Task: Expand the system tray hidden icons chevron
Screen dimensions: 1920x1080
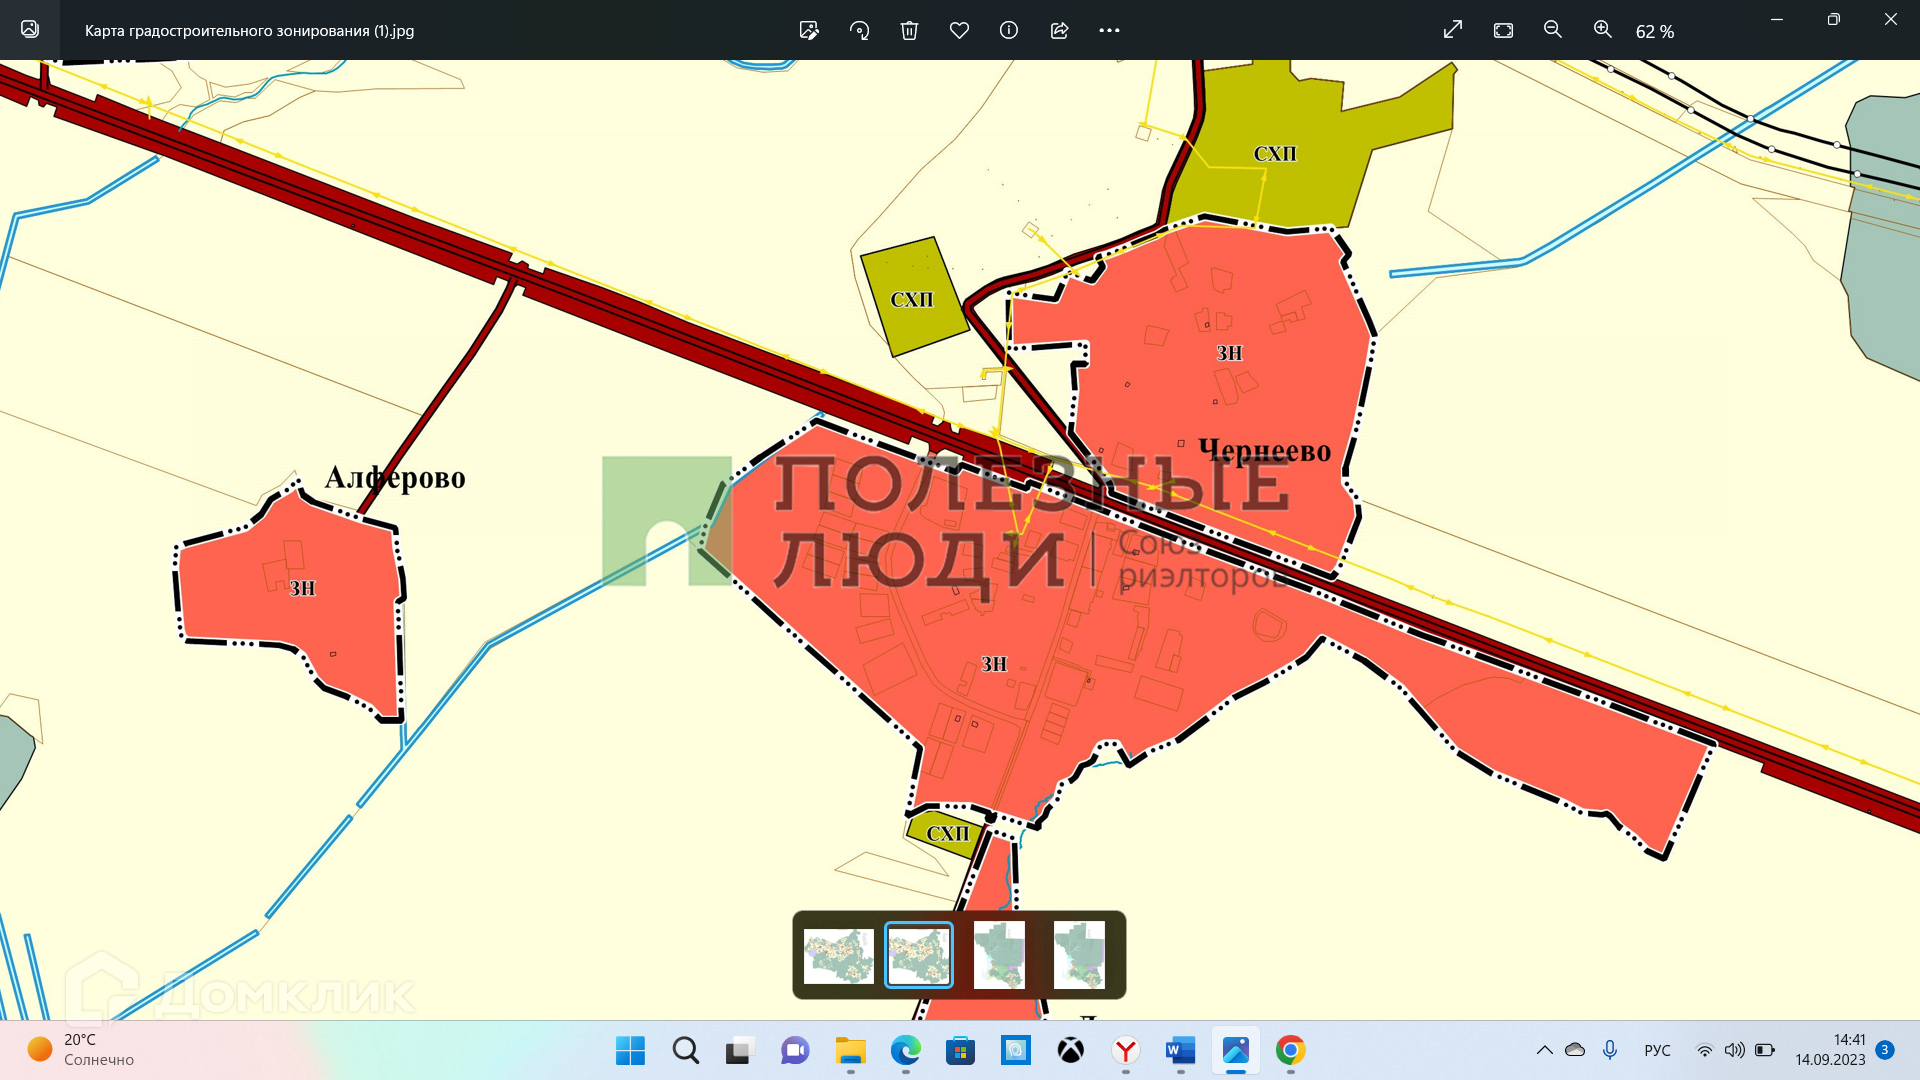Action: pos(1544,1050)
